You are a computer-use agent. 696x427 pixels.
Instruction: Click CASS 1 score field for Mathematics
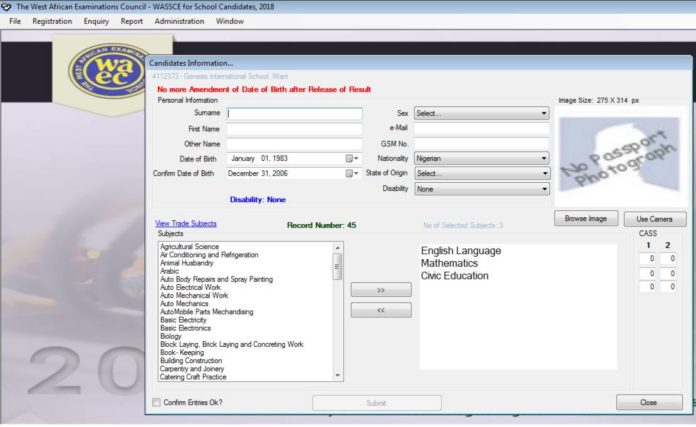pos(648,273)
